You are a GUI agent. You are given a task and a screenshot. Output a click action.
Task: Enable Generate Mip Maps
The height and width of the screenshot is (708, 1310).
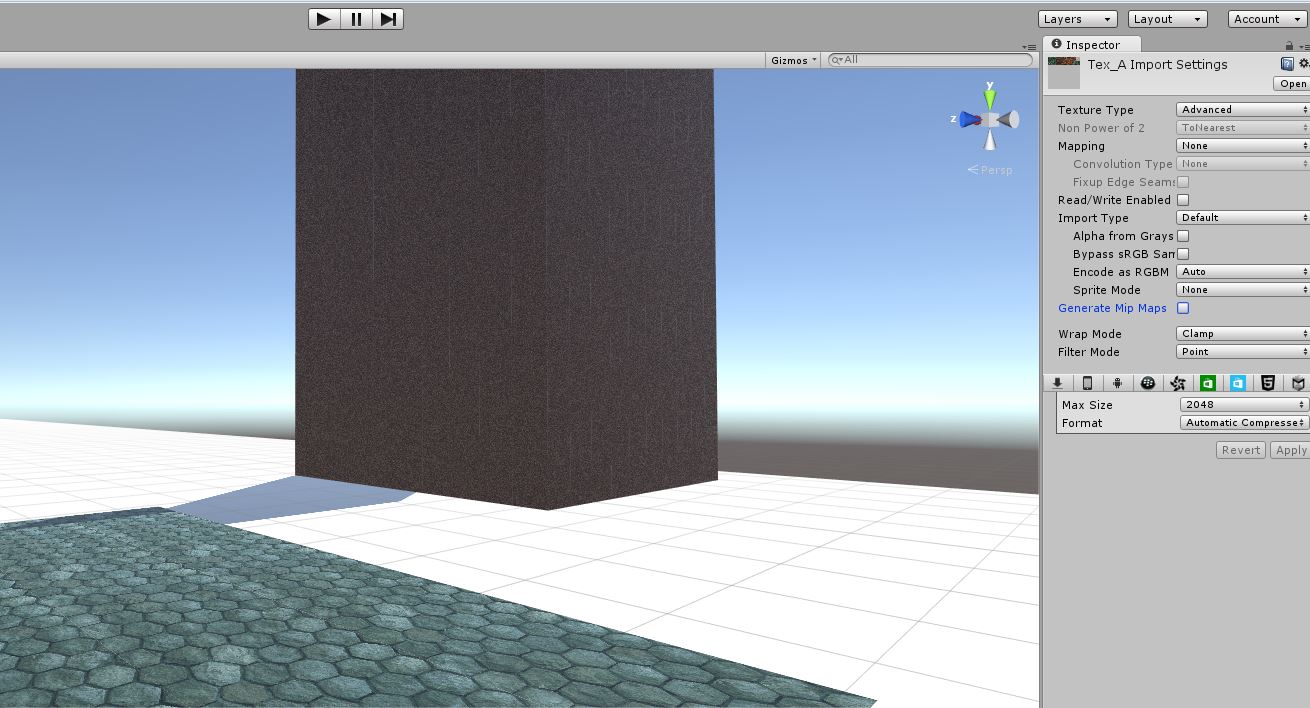tap(1183, 308)
